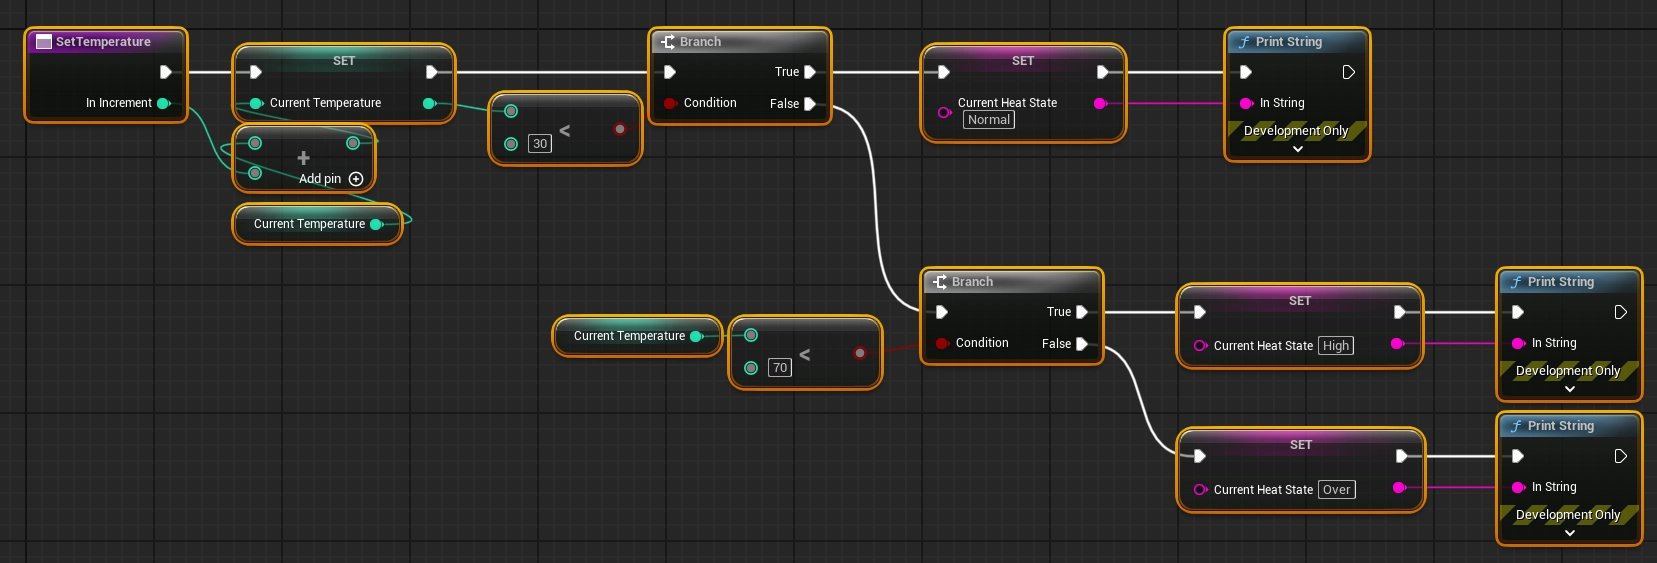Click exec output of Print String after High
The image size is (1657, 563).
pyautogui.click(x=1620, y=312)
